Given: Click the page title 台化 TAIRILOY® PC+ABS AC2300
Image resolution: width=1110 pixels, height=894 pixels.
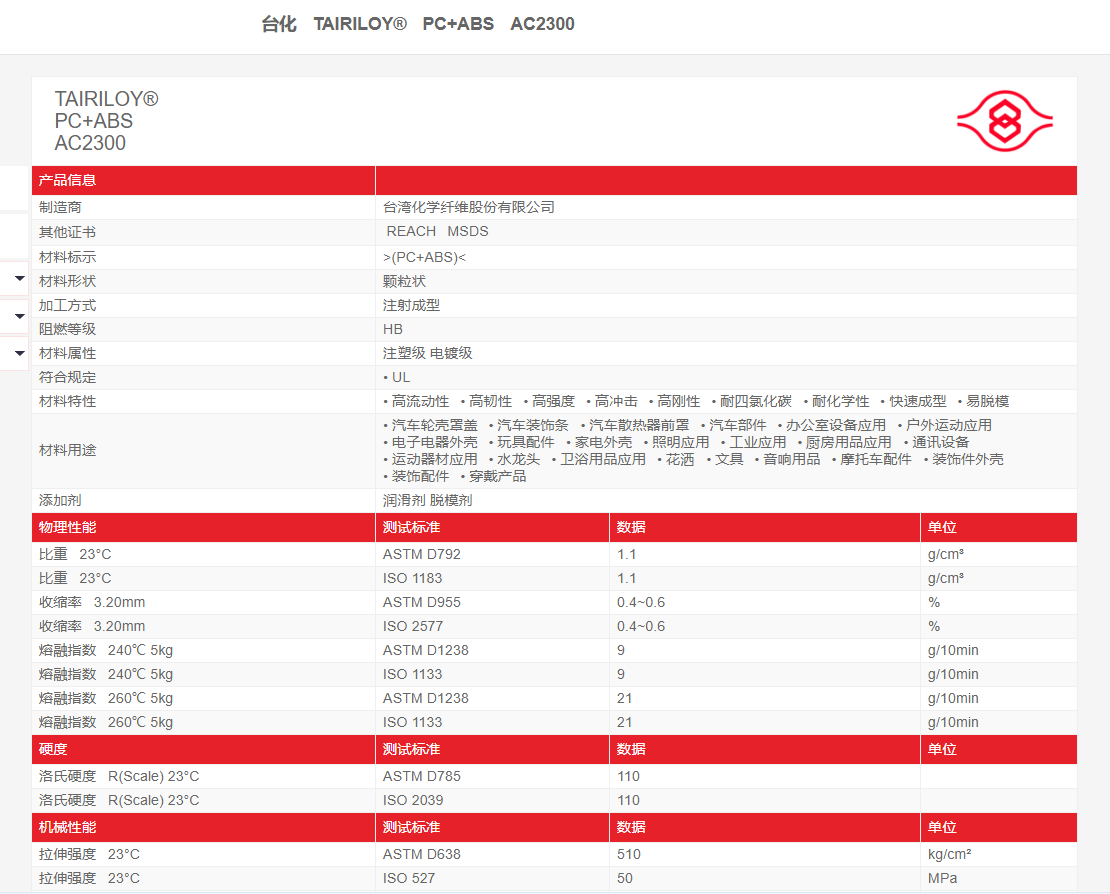Looking at the screenshot, I should click(418, 24).
